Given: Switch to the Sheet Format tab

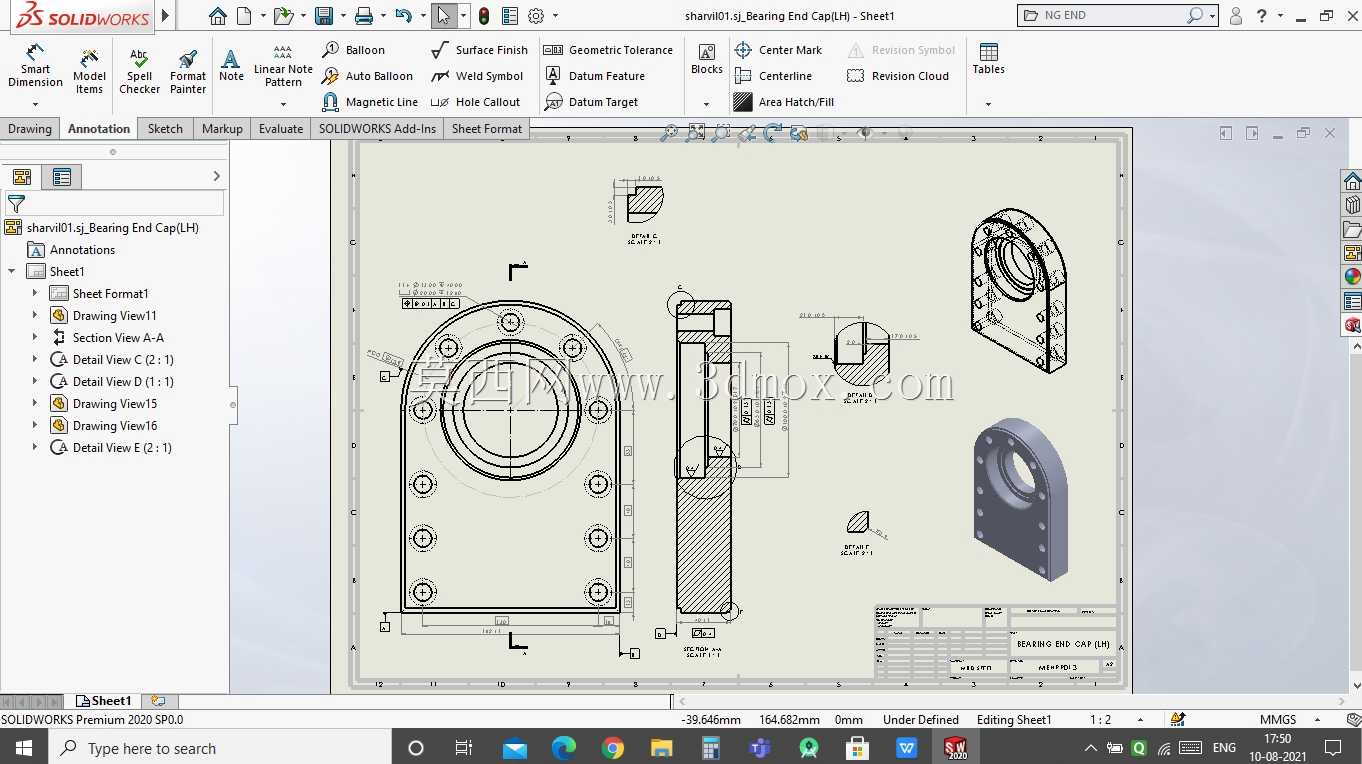Looking at the screenshot, I should (x=487, y=129).
